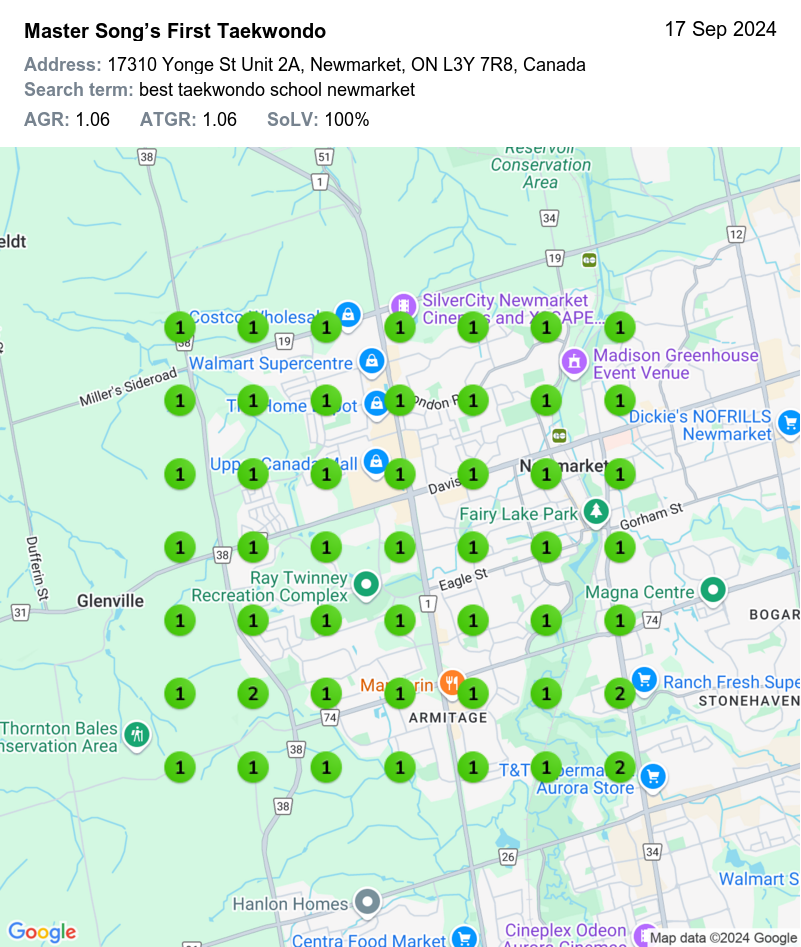Click rank 1 marker over Upper Canada Mall label

click(253, 474)
